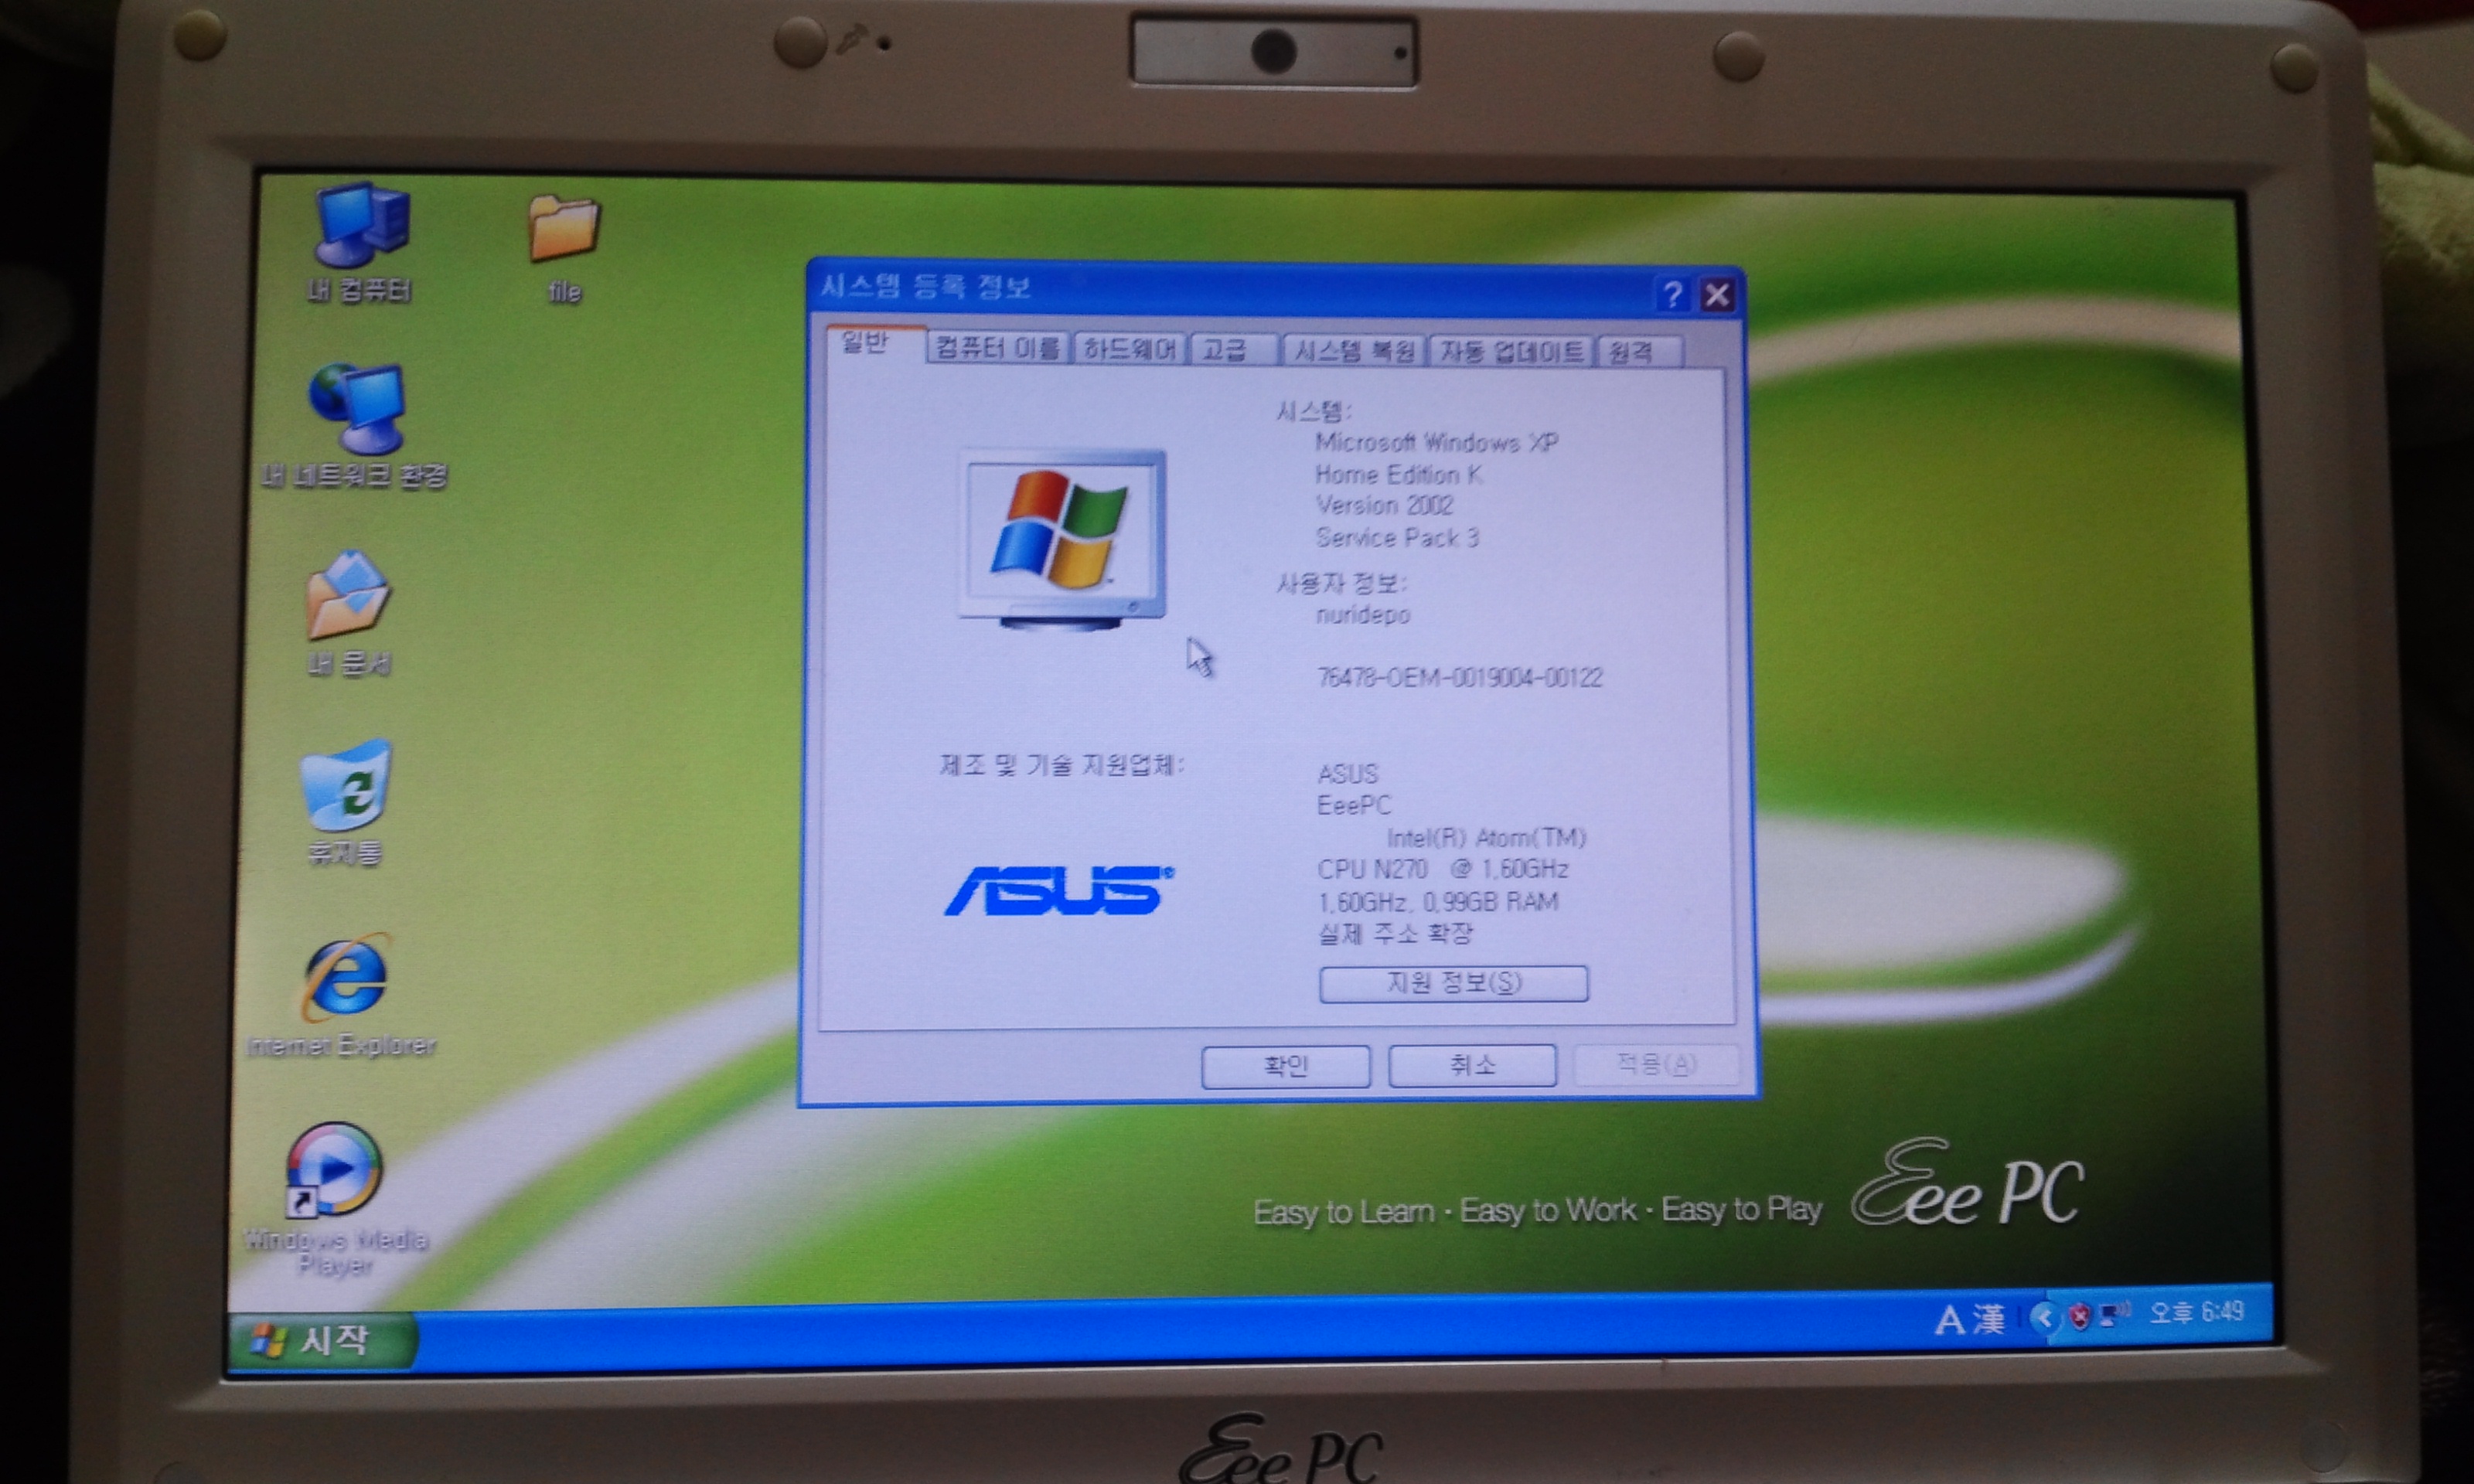Open the 하드웨어 tab
This screenshot has height=1484, width=2474.
click(x=1129, y=348)
